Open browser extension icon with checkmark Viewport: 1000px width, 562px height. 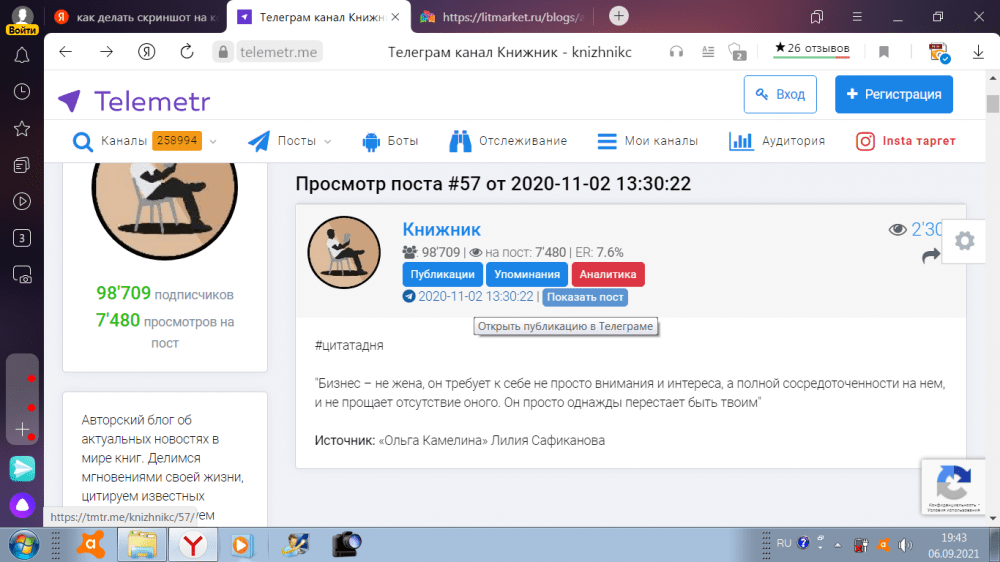point(939,52)
